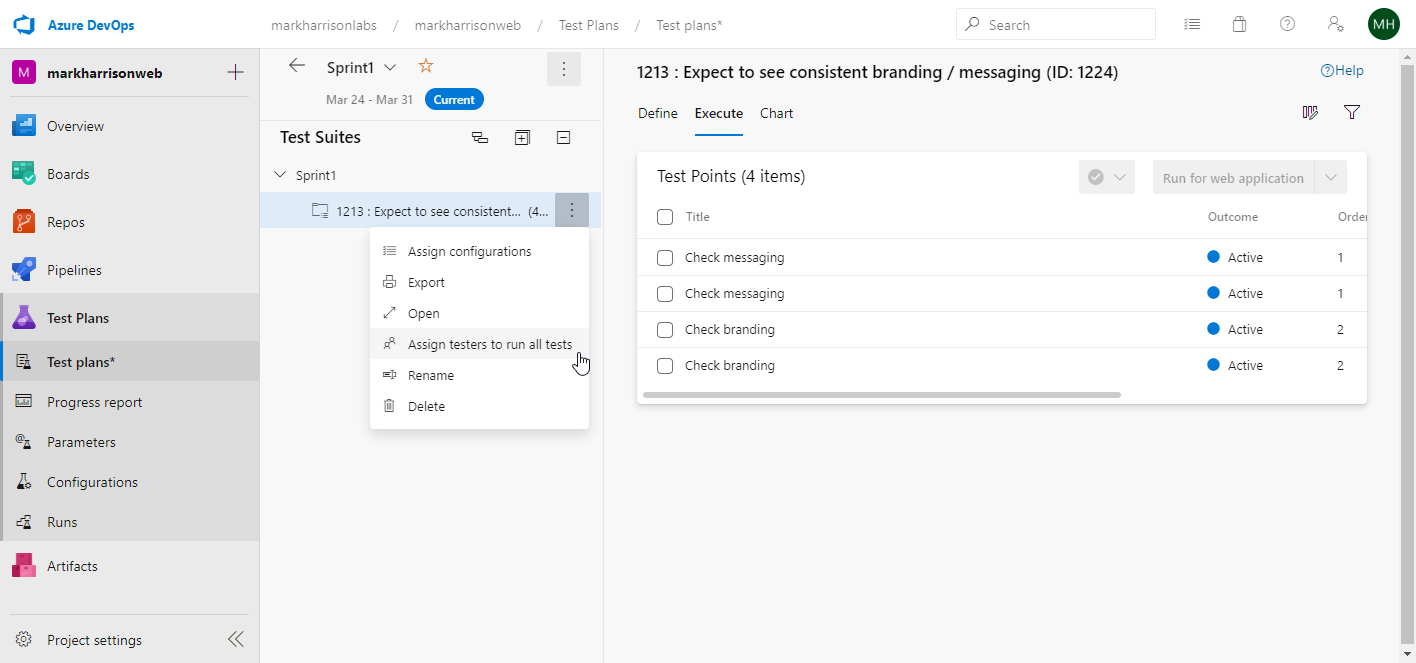
Task: Click the Help link
Action: coord(1342,71)
